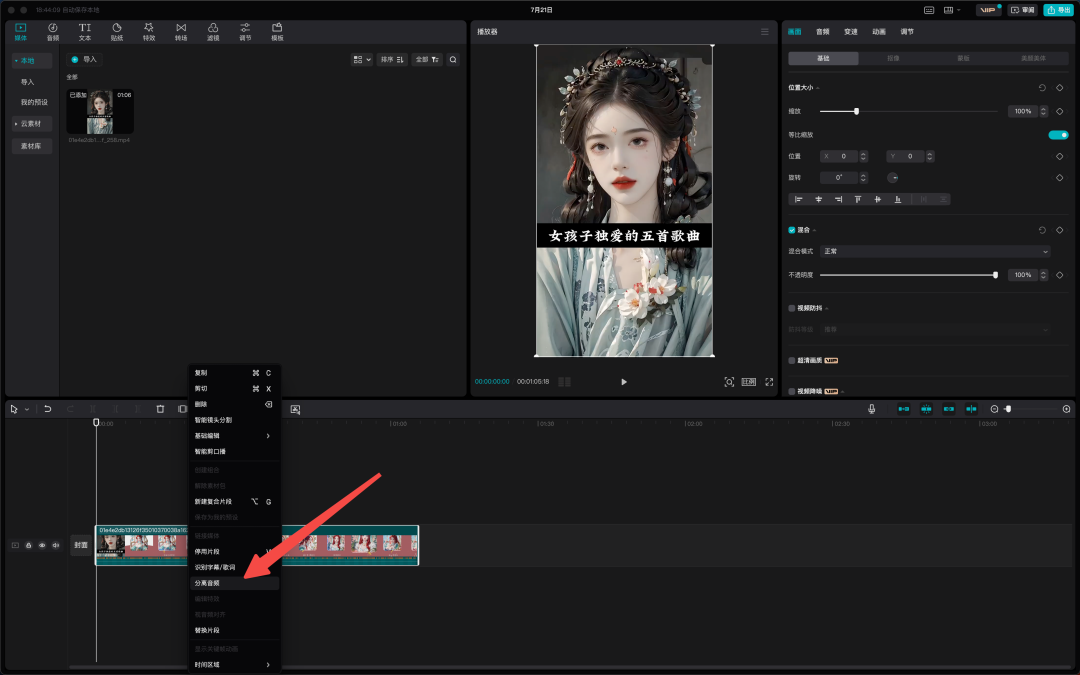Expand the 基础编辑 submenu
This screenshot has width=1080, height=675.
(x=234, y=436)
